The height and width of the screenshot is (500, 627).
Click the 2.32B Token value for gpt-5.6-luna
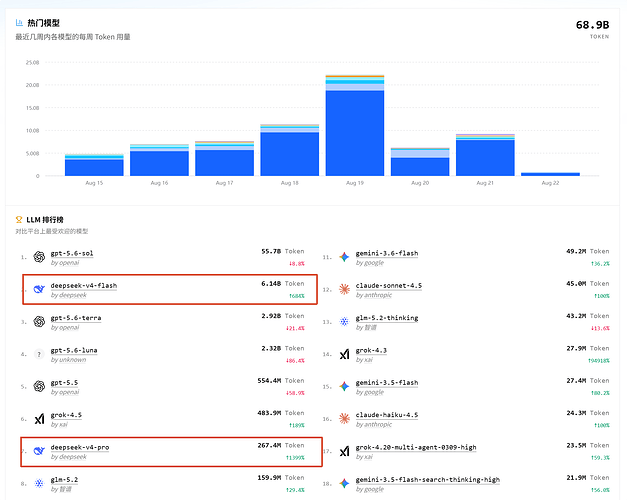coord(283,348)
